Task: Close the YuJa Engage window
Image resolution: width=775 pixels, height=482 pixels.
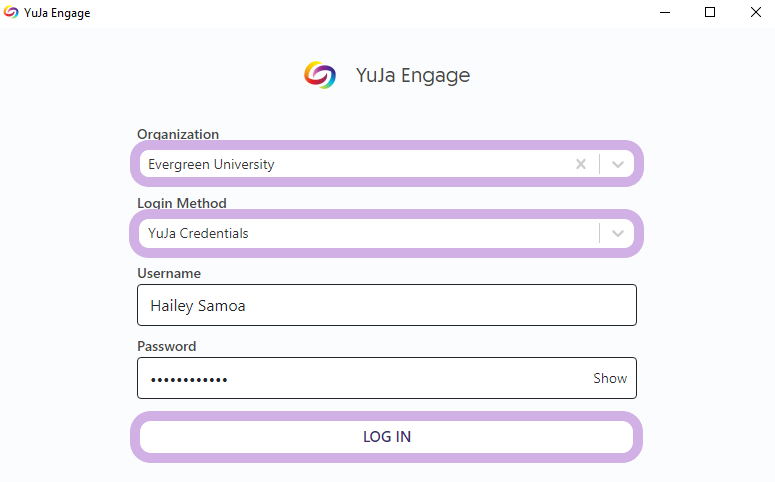Action: [x=755, y=13]
